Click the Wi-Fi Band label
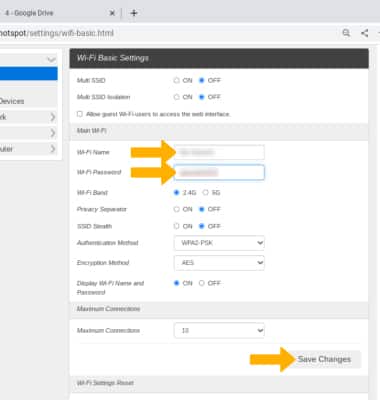This screenshot has width=380, height=400. click(x=92, y=193)
